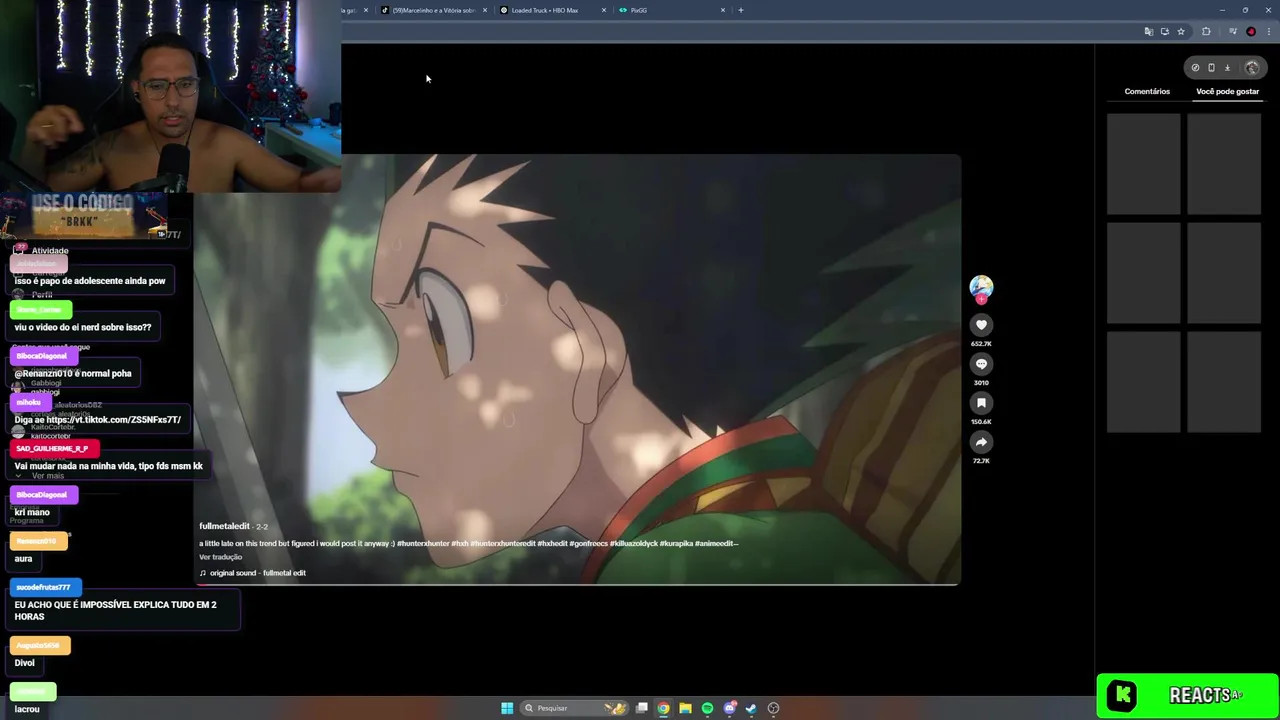Image resolution: width=1280 pixels, height=720 pixels.
Task: Click the 150.6K saves count
Action: pos(981,422)
